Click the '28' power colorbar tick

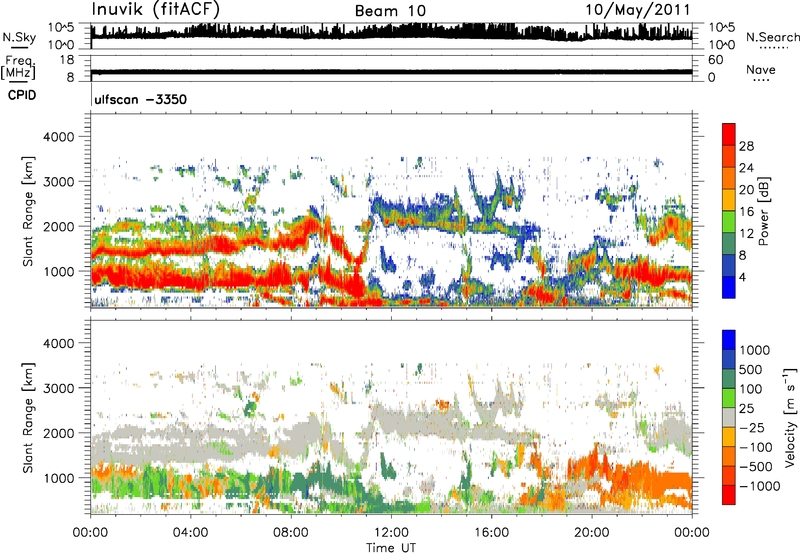click(x=746, y=146)
